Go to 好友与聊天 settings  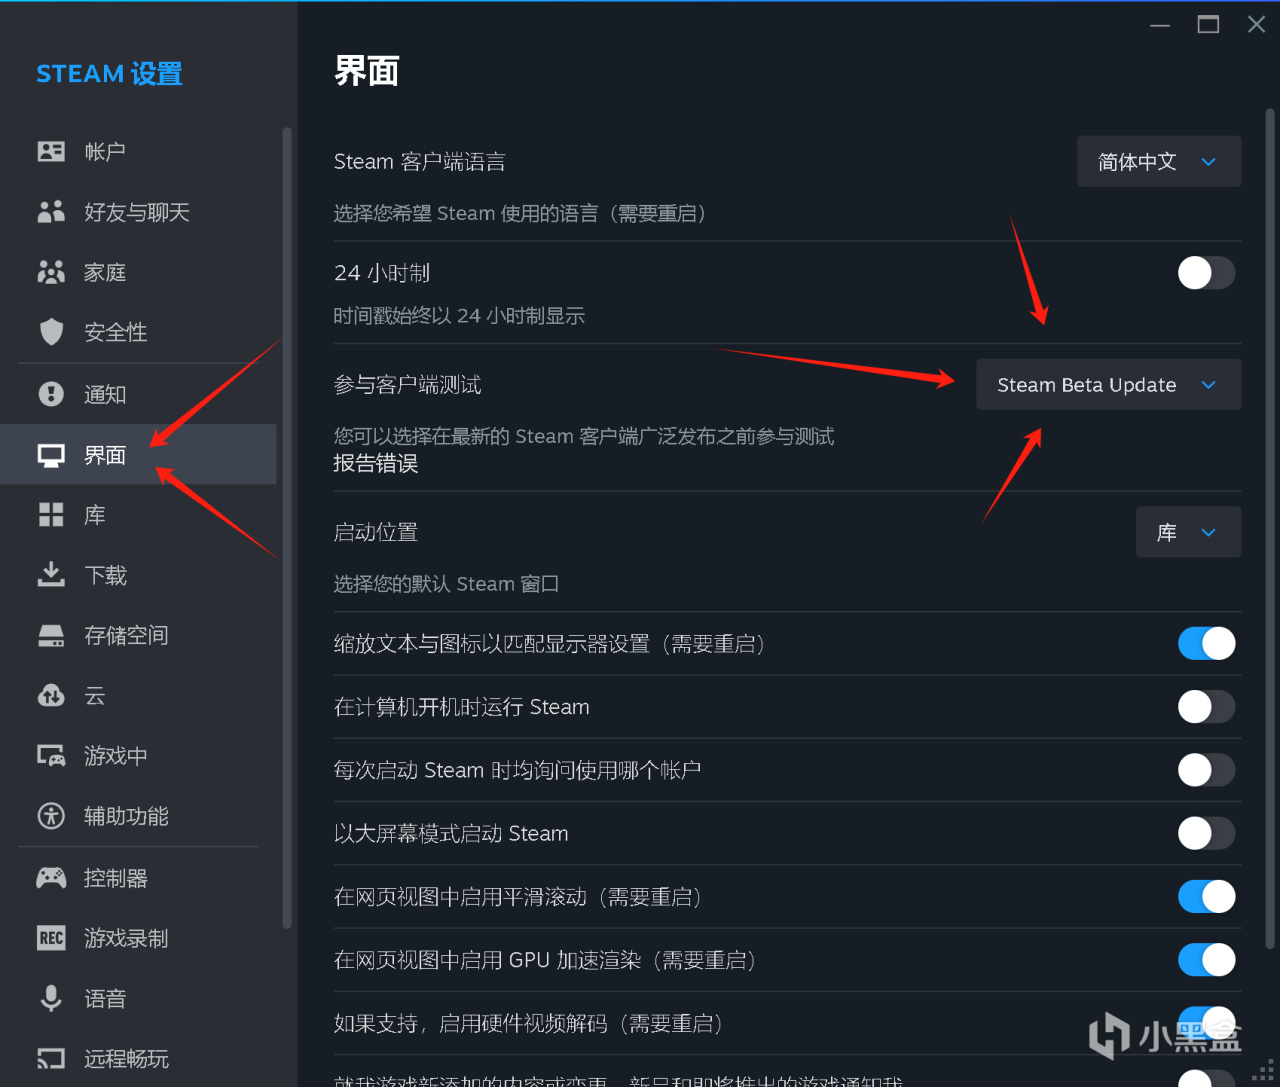tap(138, 212)
